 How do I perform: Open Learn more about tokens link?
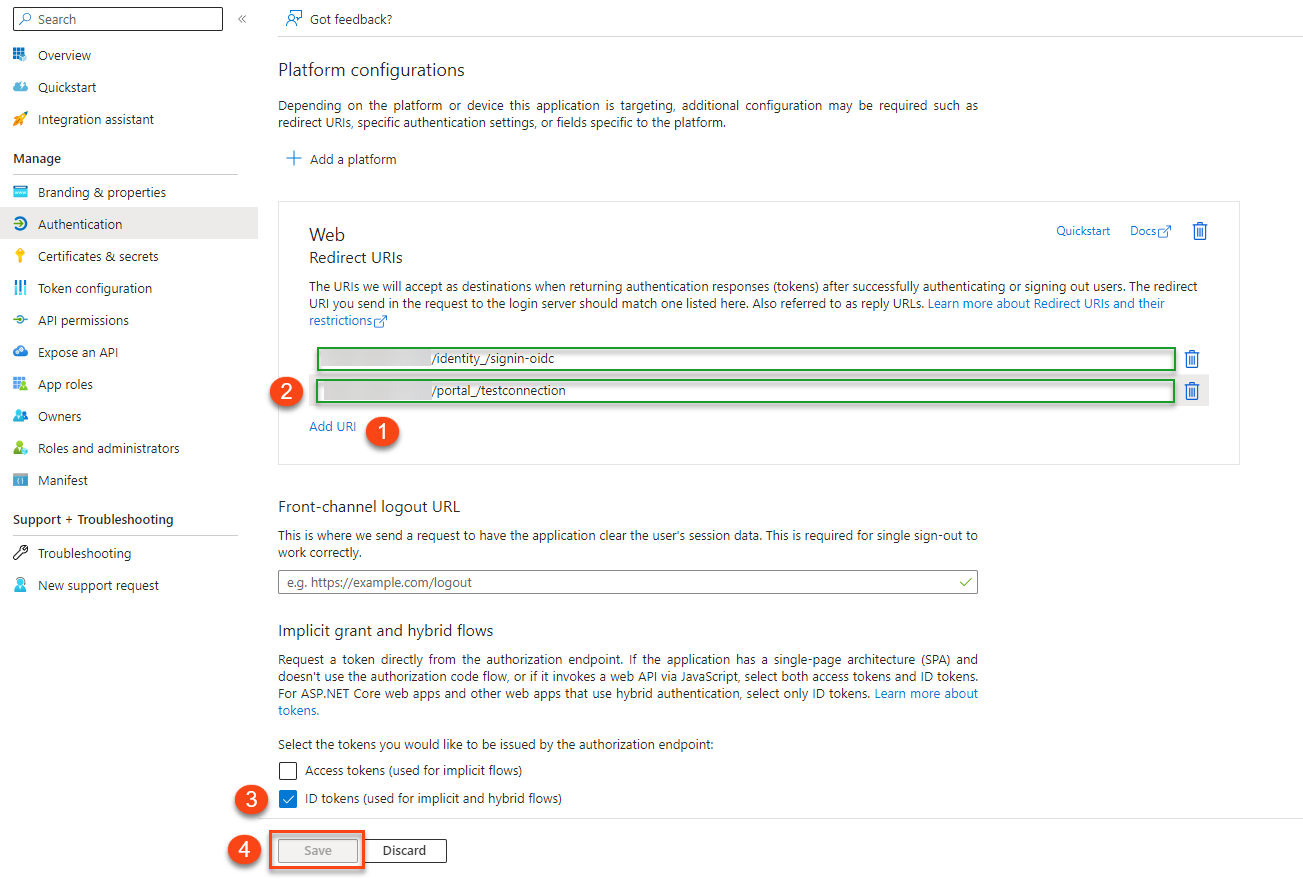[926, 693]
